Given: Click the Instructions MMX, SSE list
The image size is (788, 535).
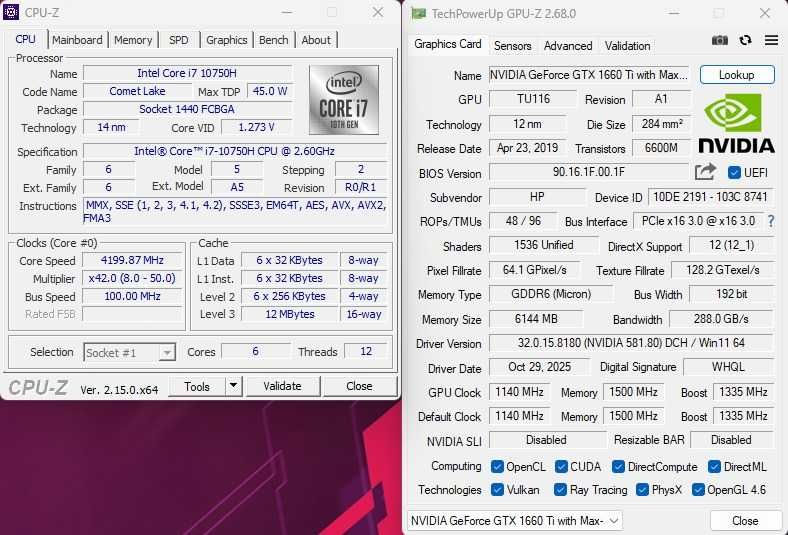Looking at the screenshot, I should coord(235,211).
